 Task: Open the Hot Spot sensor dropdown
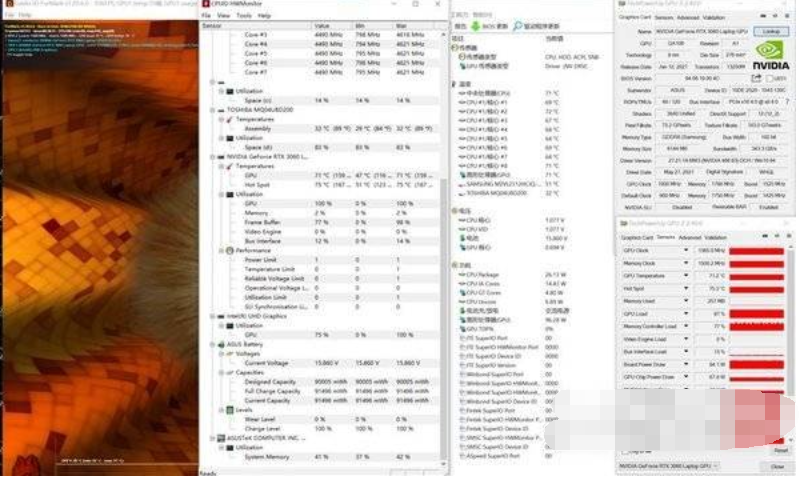pos(686,289)
